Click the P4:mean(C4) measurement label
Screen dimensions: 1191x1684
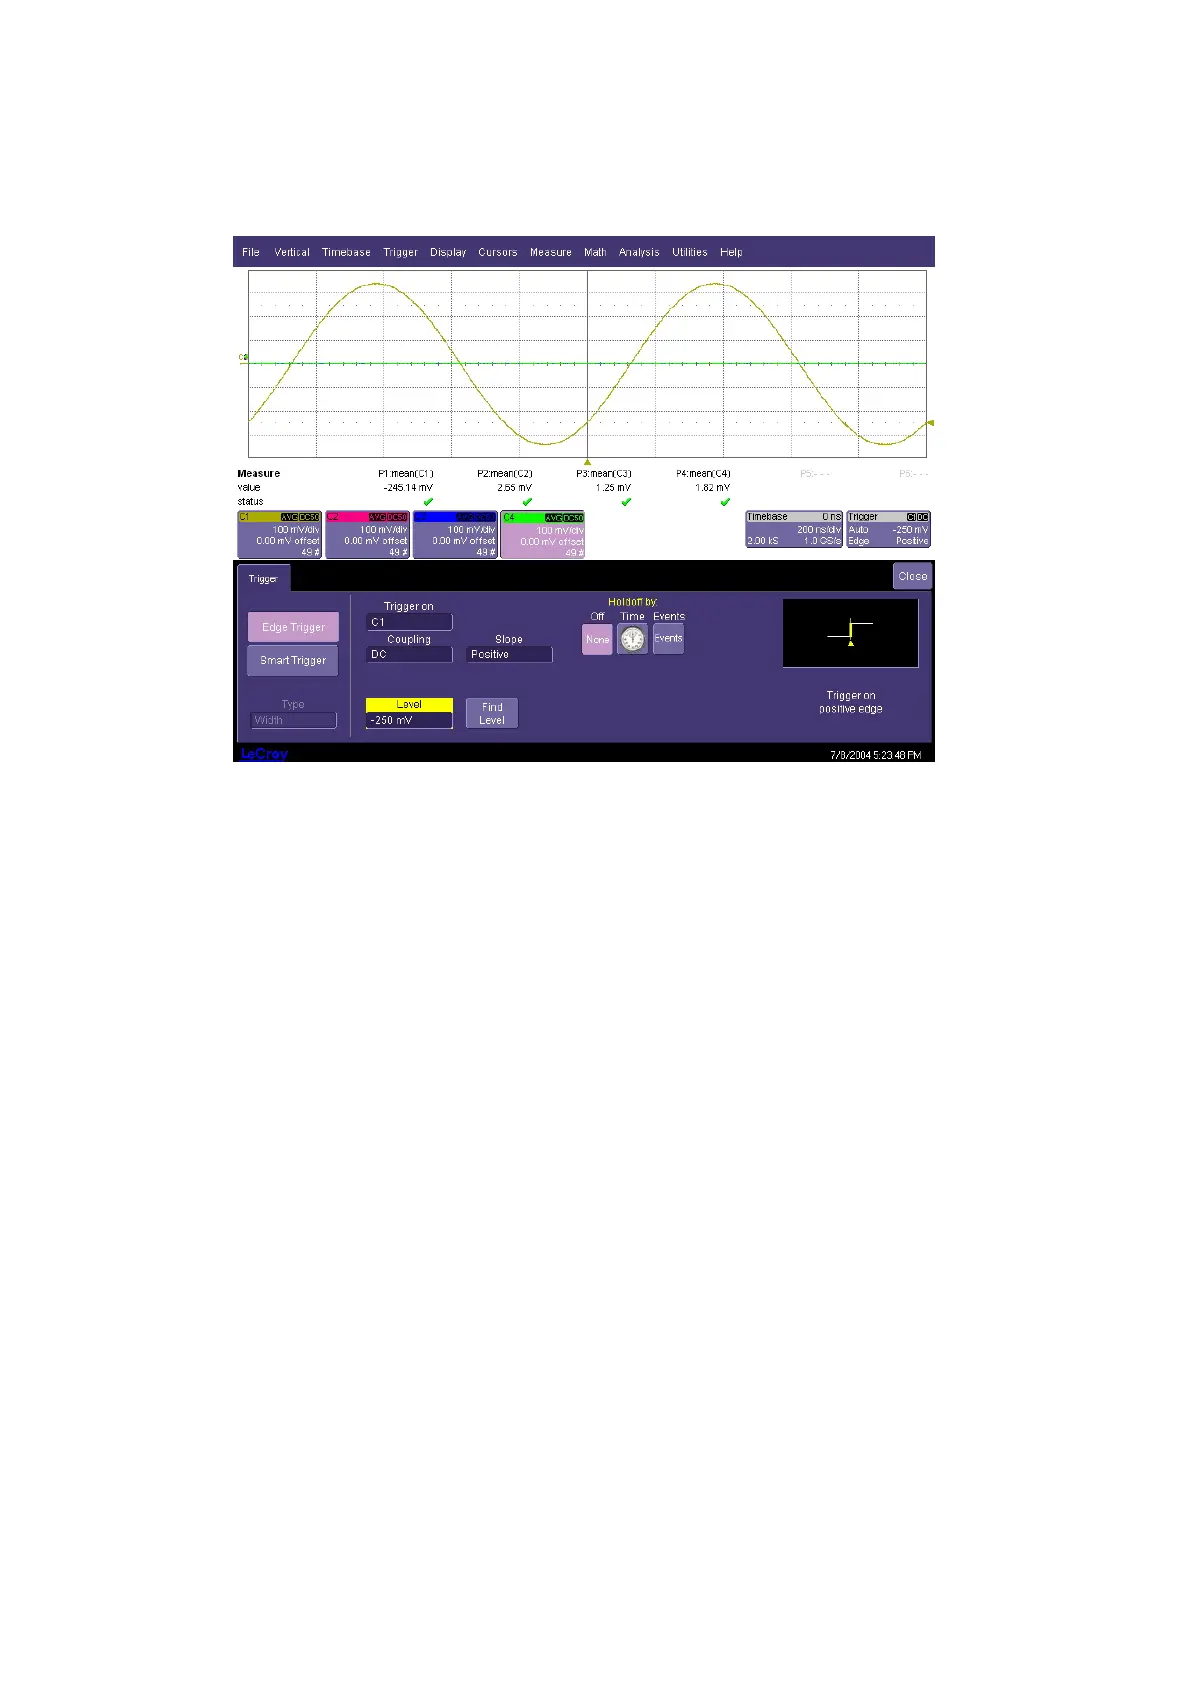pos(703,474)
